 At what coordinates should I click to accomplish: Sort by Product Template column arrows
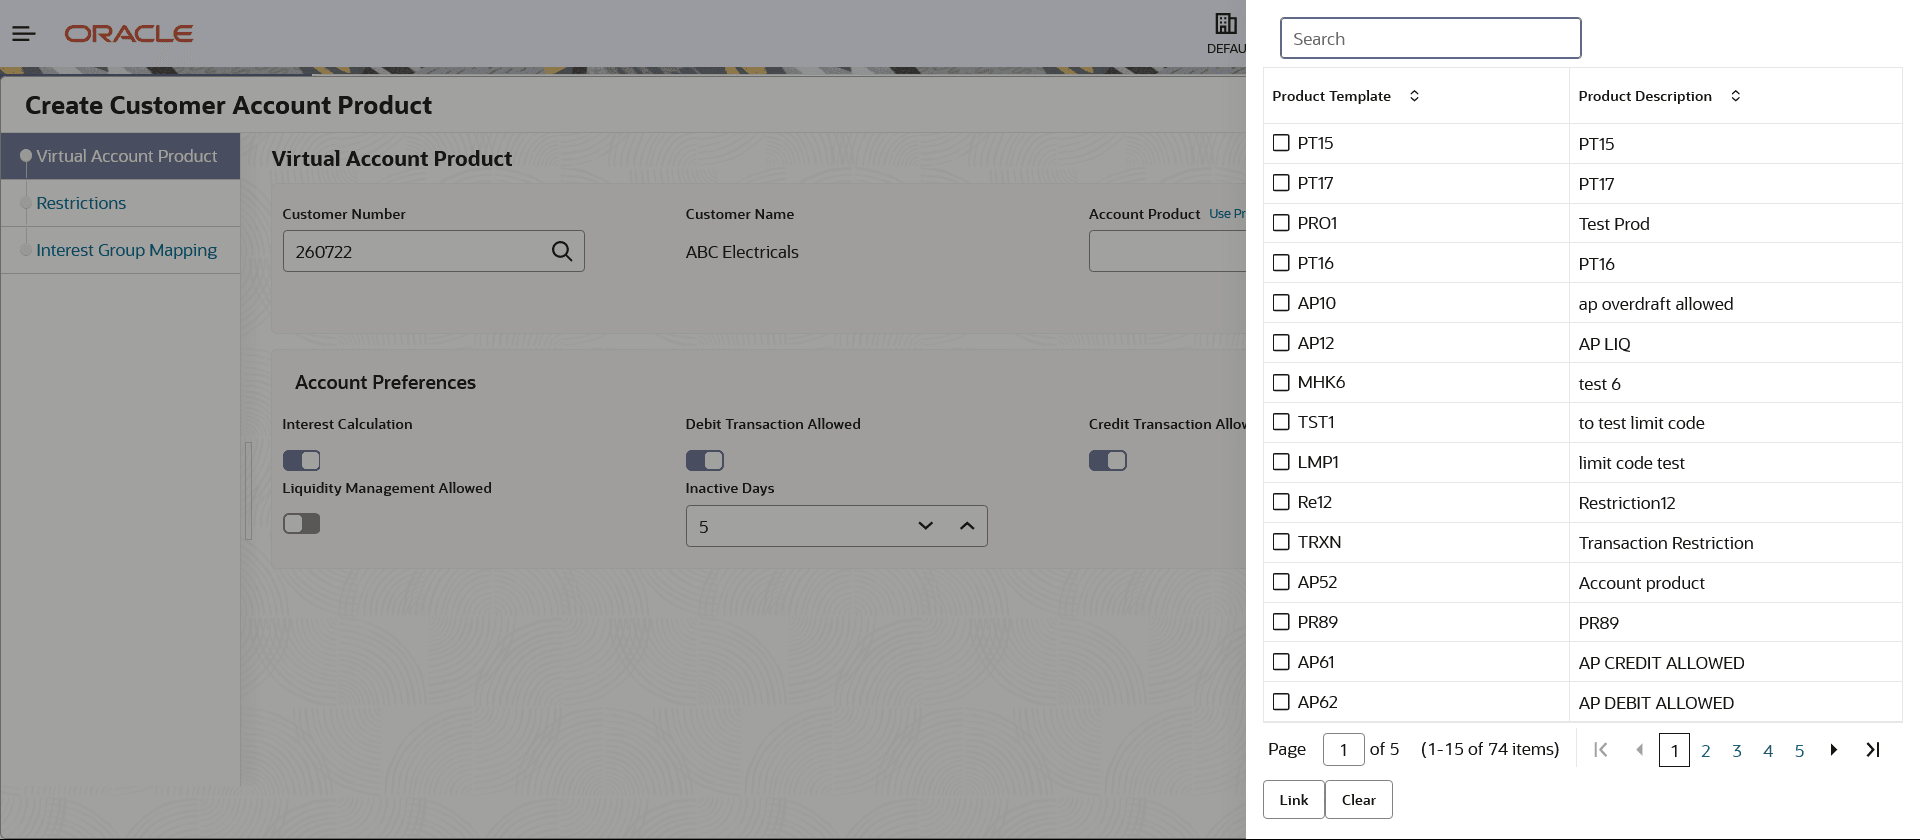point(1414,96)
